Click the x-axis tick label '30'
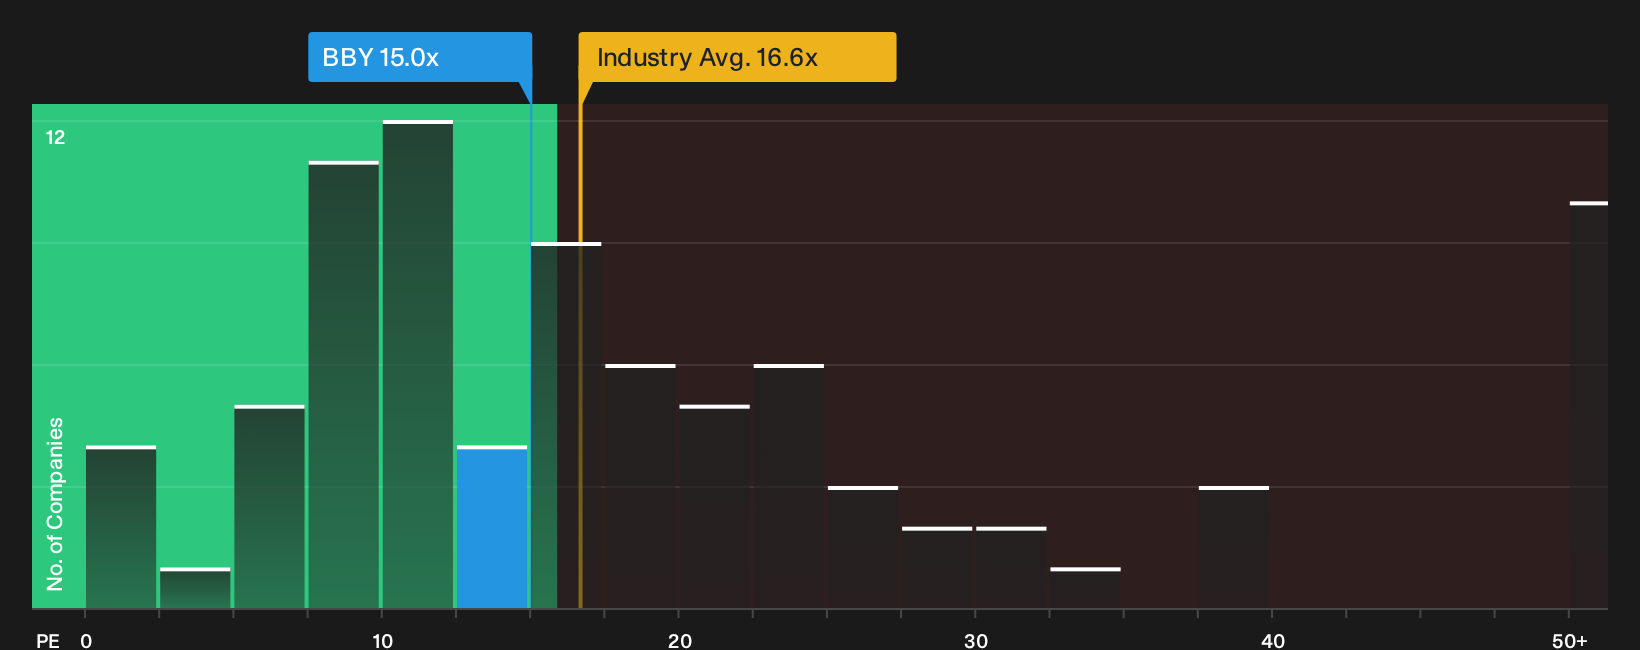Image resolution: width=1640 pixels, height=650 pixels. [x=976, y=641]
